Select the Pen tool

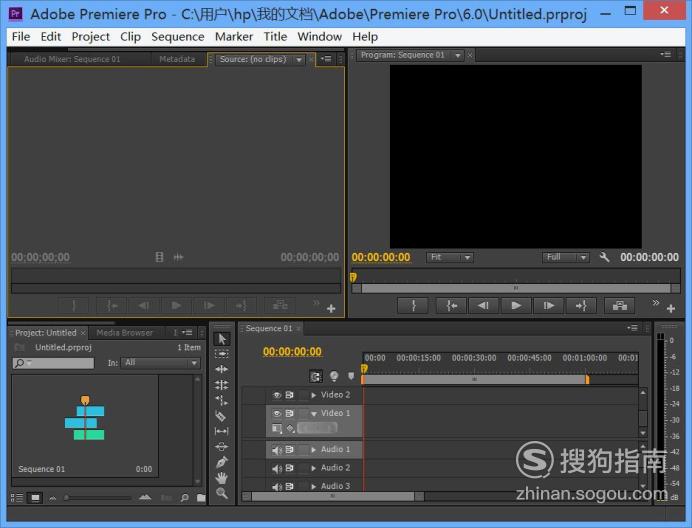pos(222,462)
